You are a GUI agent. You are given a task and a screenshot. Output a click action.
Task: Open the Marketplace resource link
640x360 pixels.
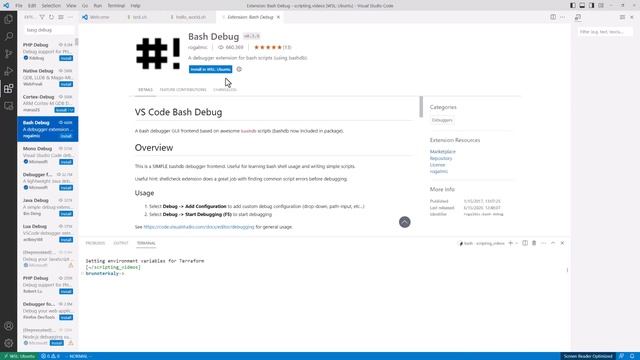[x=442, y=151]
